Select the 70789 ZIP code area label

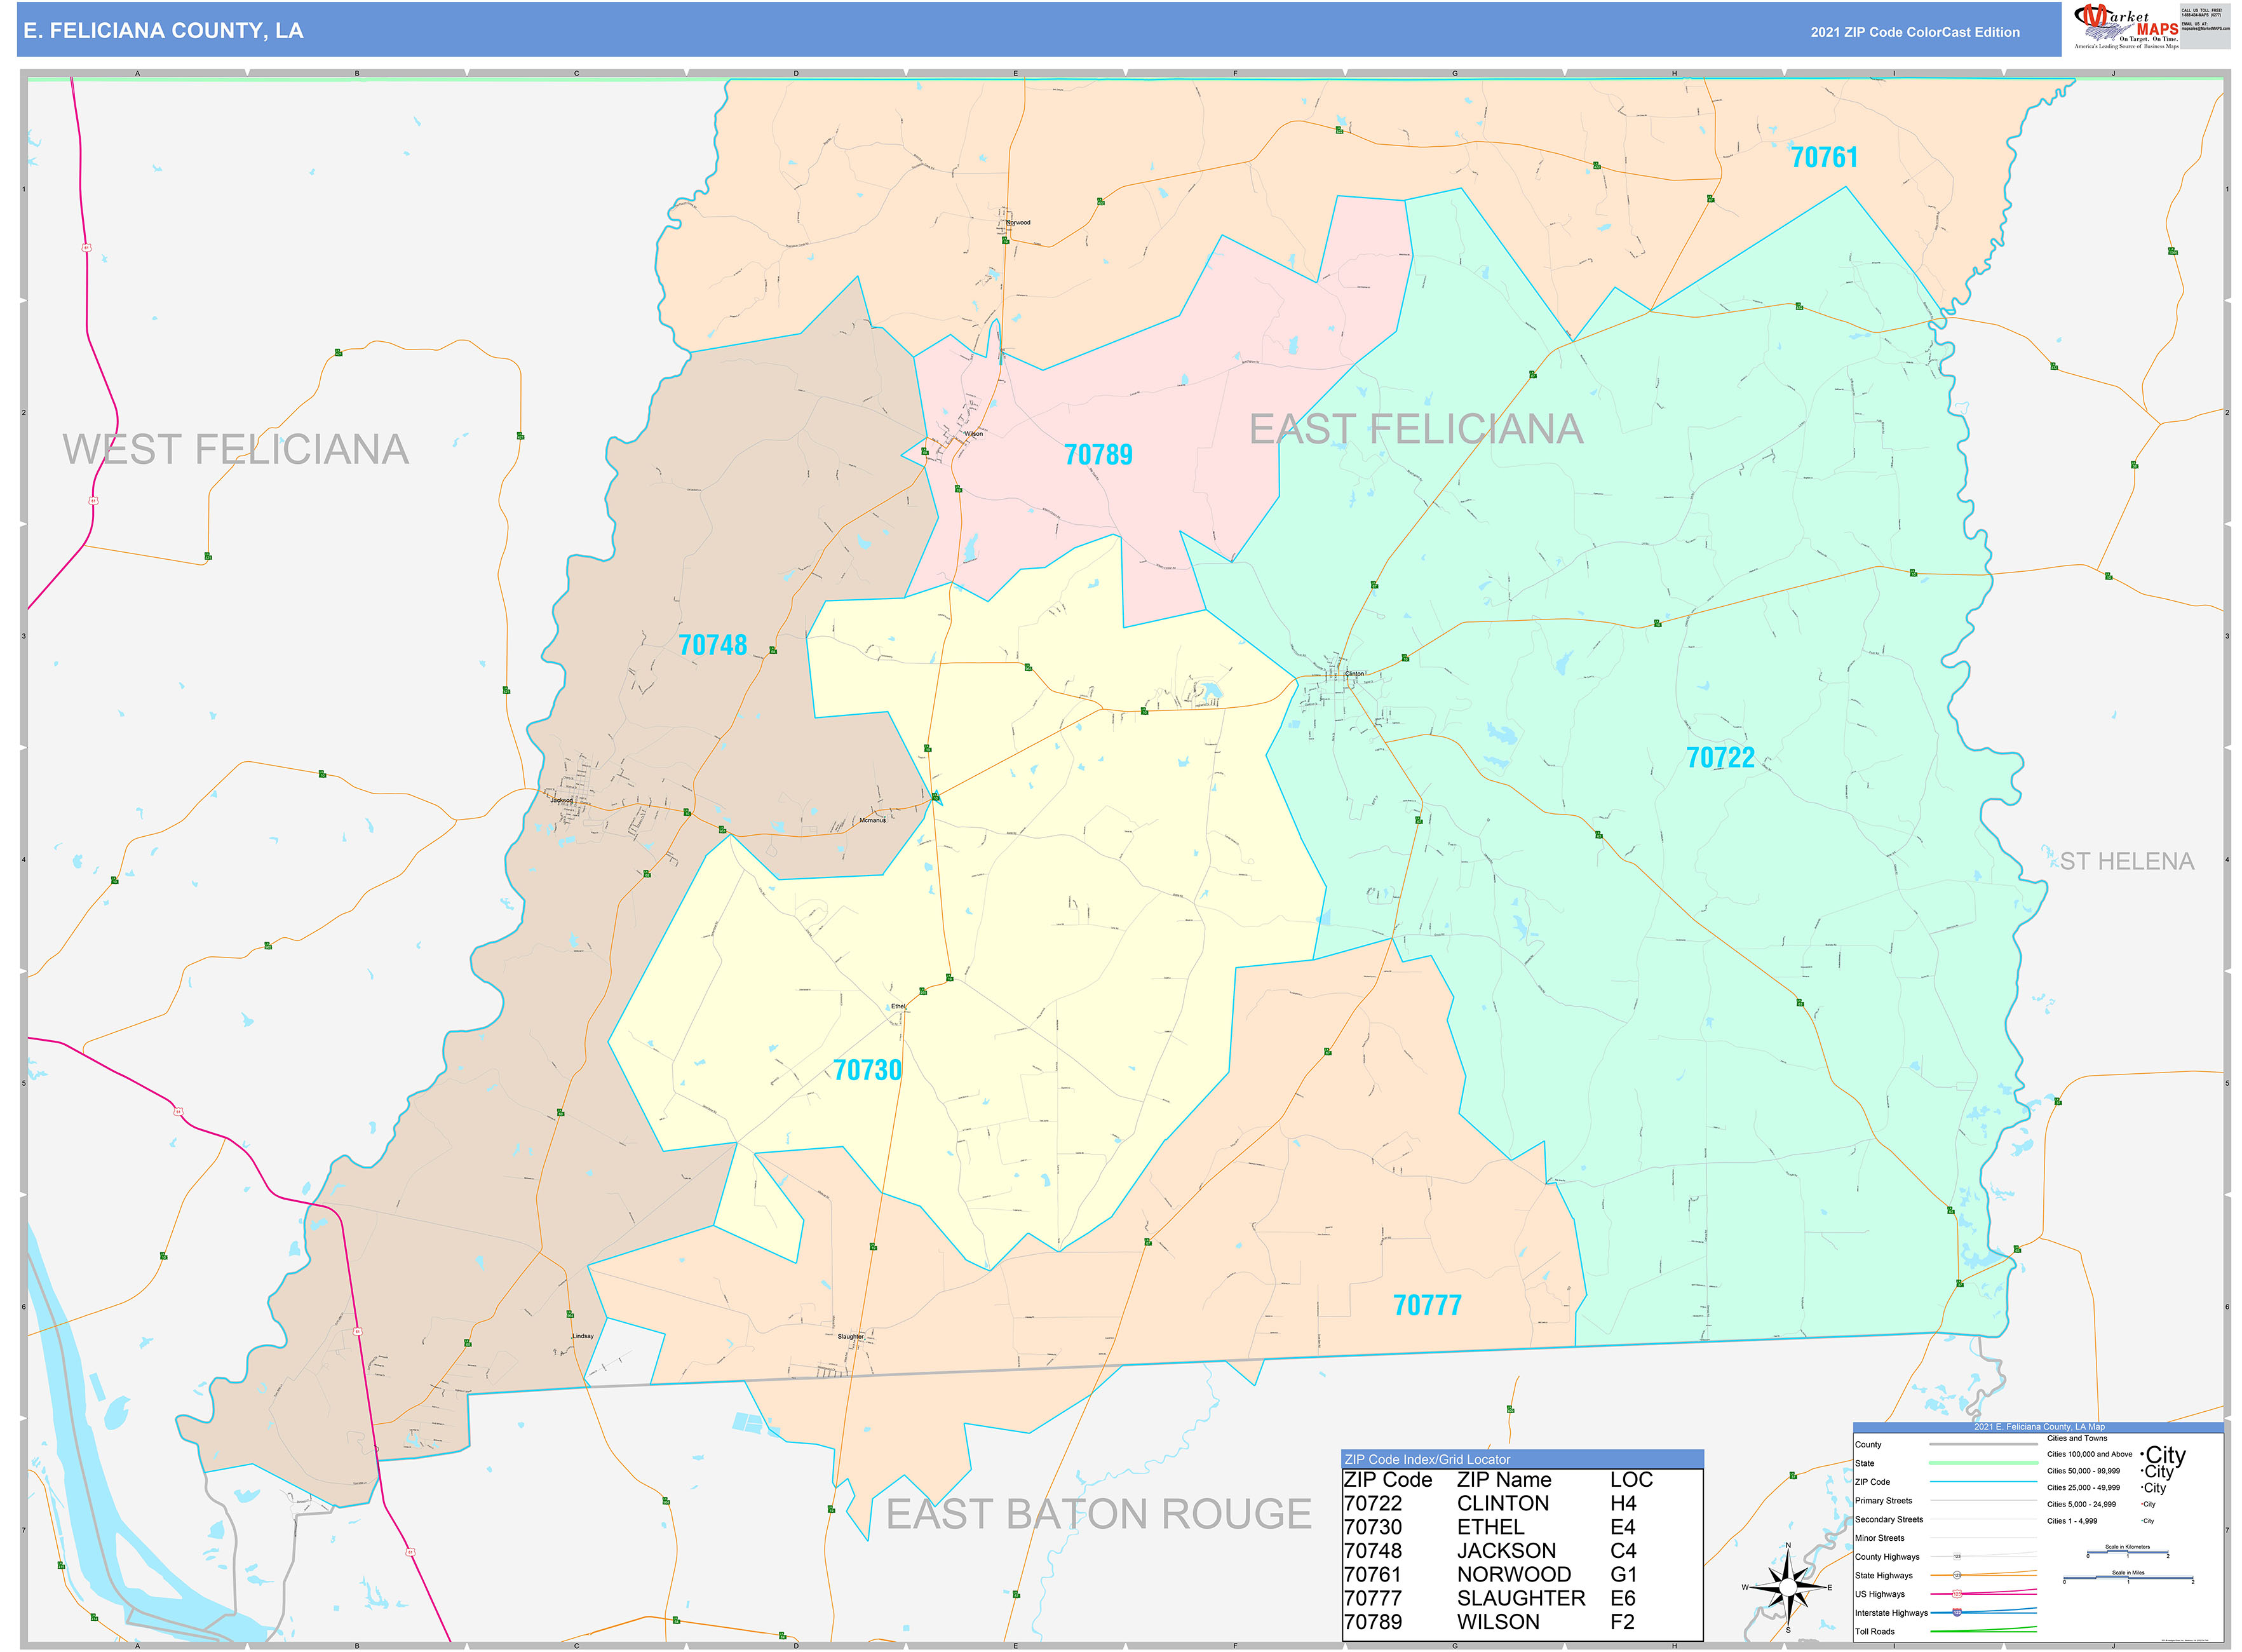[1100, 454]
